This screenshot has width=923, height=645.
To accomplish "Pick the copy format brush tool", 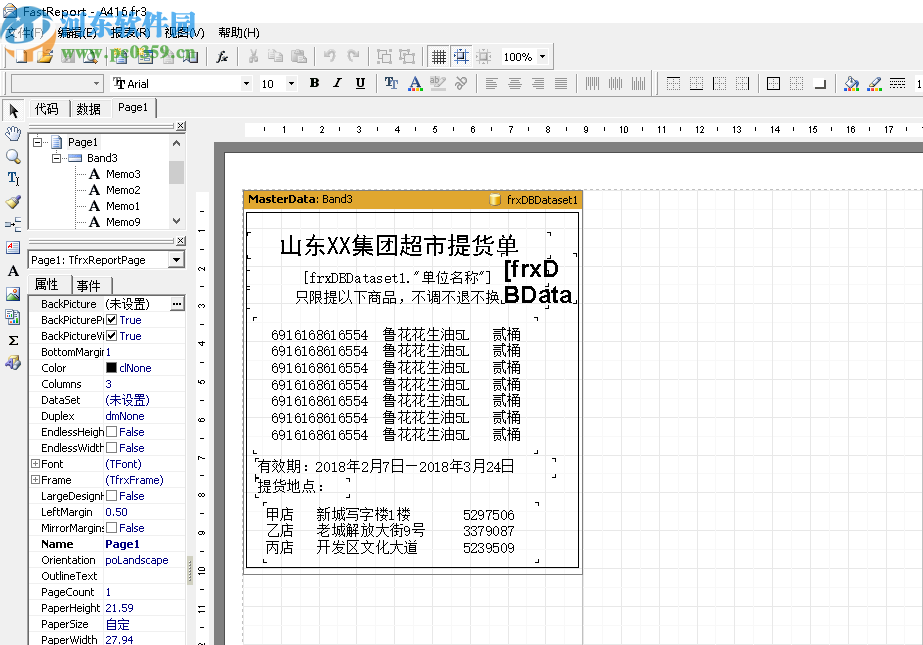I will point(13,201).
